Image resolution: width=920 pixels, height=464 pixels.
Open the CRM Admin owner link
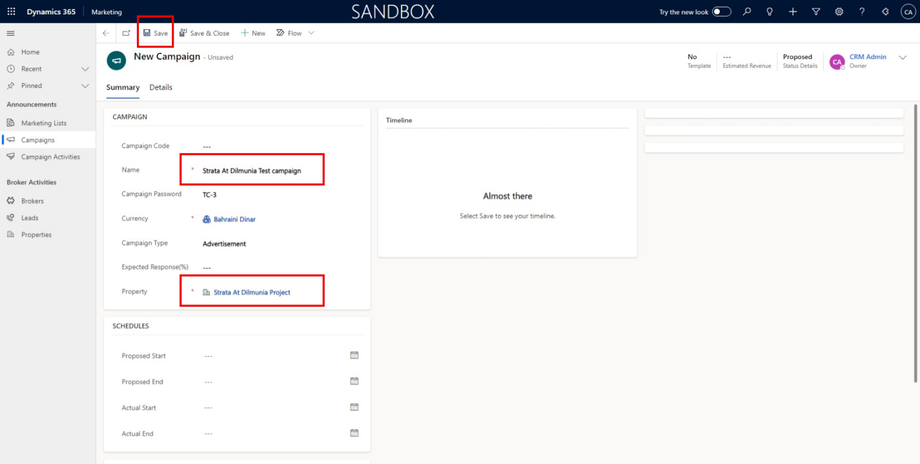pos(868,57)
